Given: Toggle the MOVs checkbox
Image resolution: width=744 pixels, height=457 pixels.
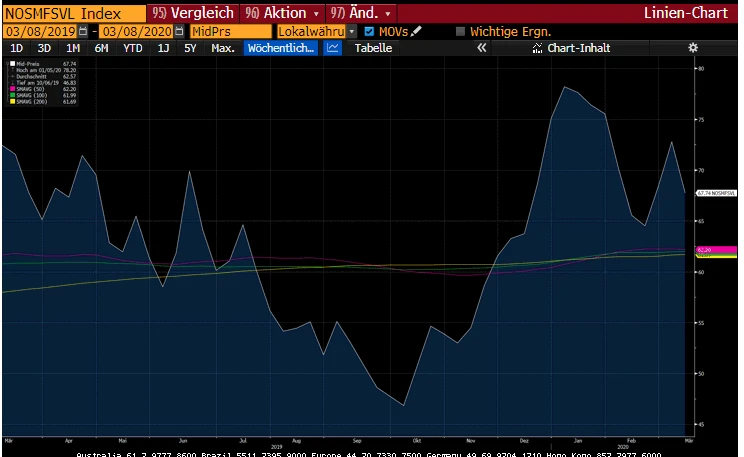Looking at the screenshot, I should (369, 31).
